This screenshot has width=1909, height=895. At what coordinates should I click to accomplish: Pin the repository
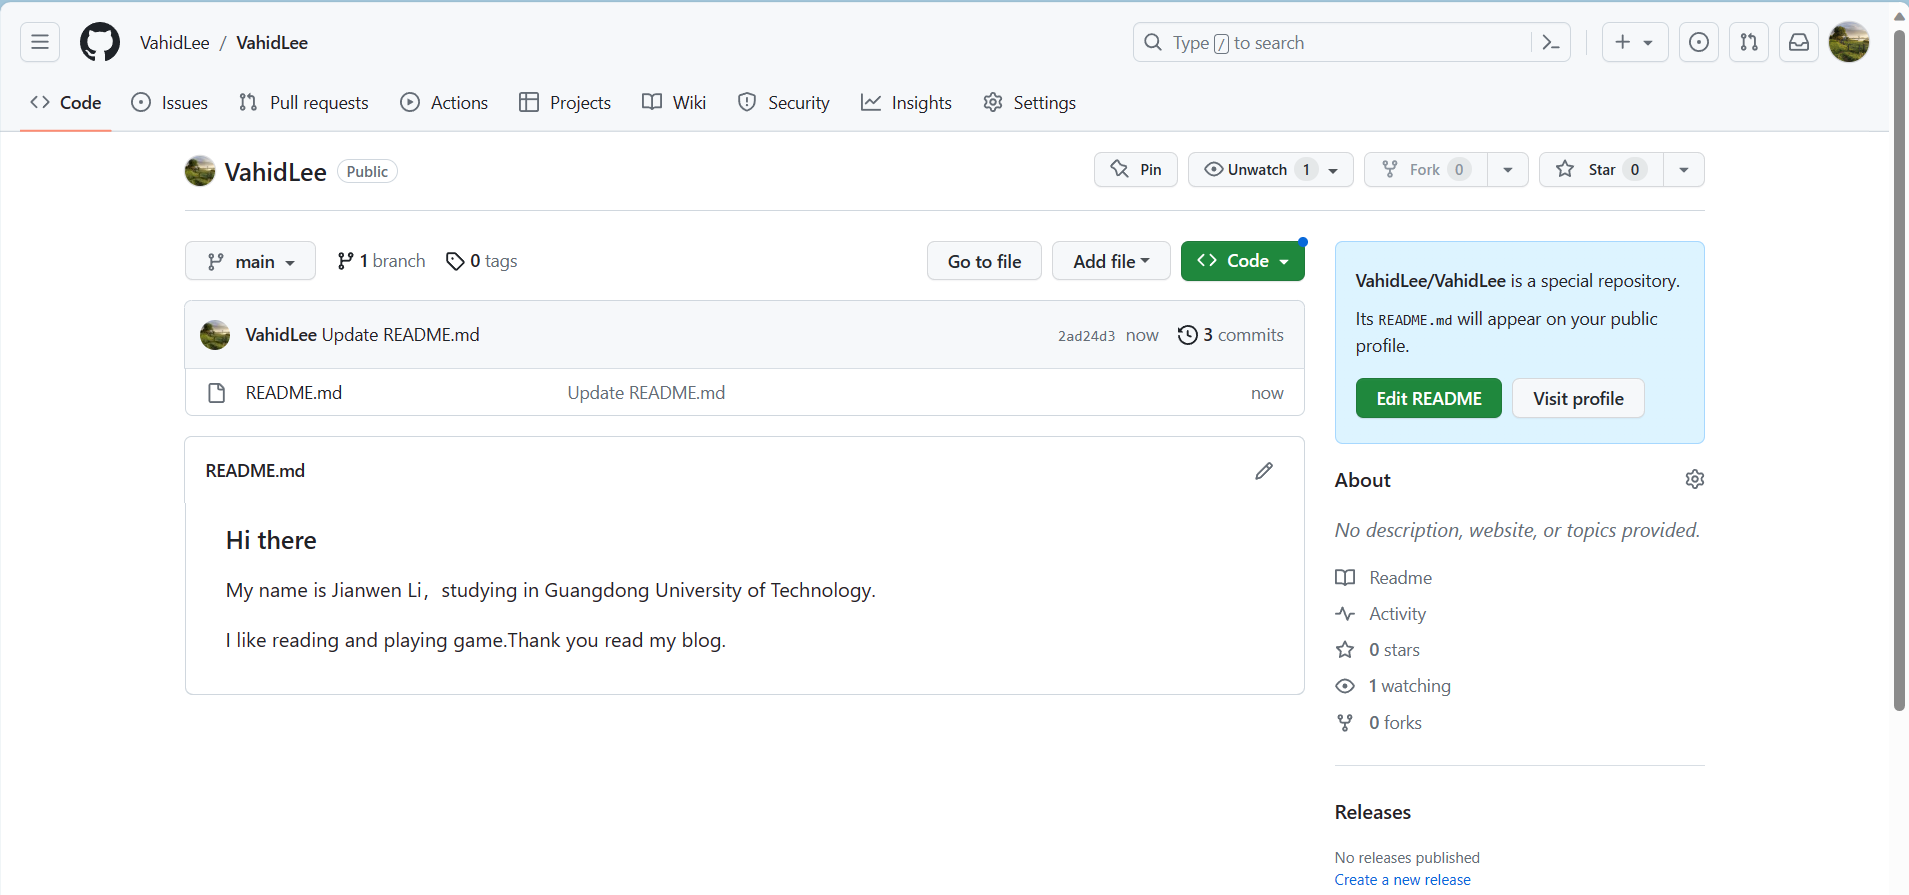click(x=1136, y=170)
